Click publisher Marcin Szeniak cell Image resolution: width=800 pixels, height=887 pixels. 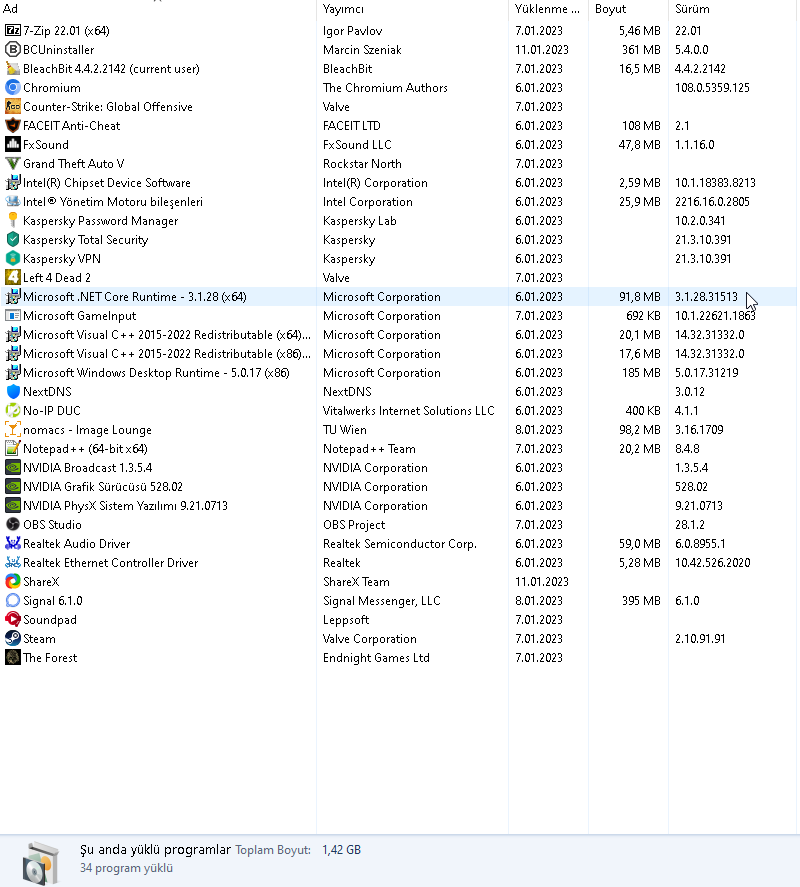click(x=362, y=50)
